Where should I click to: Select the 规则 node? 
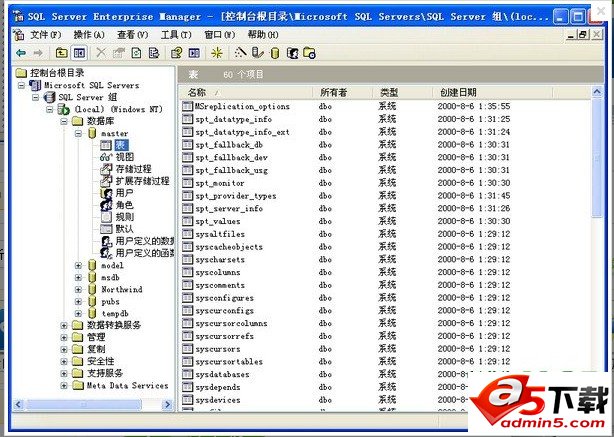125,217
